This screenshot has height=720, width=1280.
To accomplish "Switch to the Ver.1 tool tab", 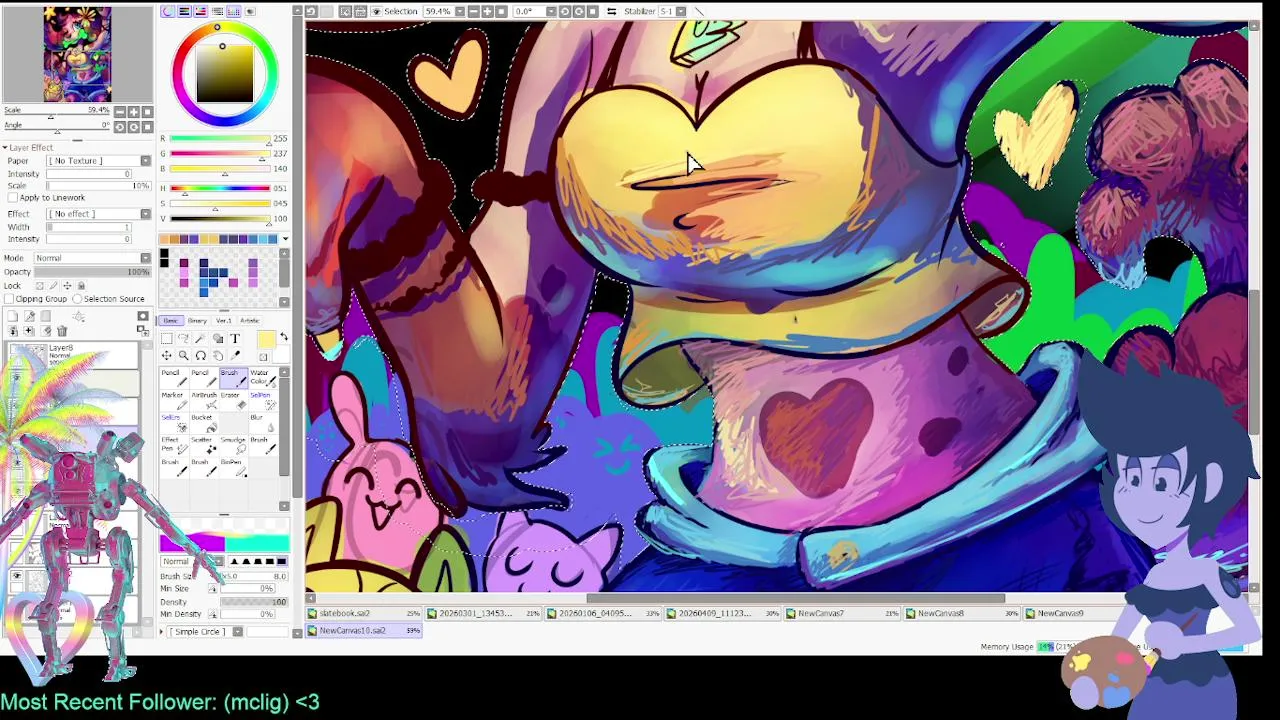I will [x=223, y=321].
